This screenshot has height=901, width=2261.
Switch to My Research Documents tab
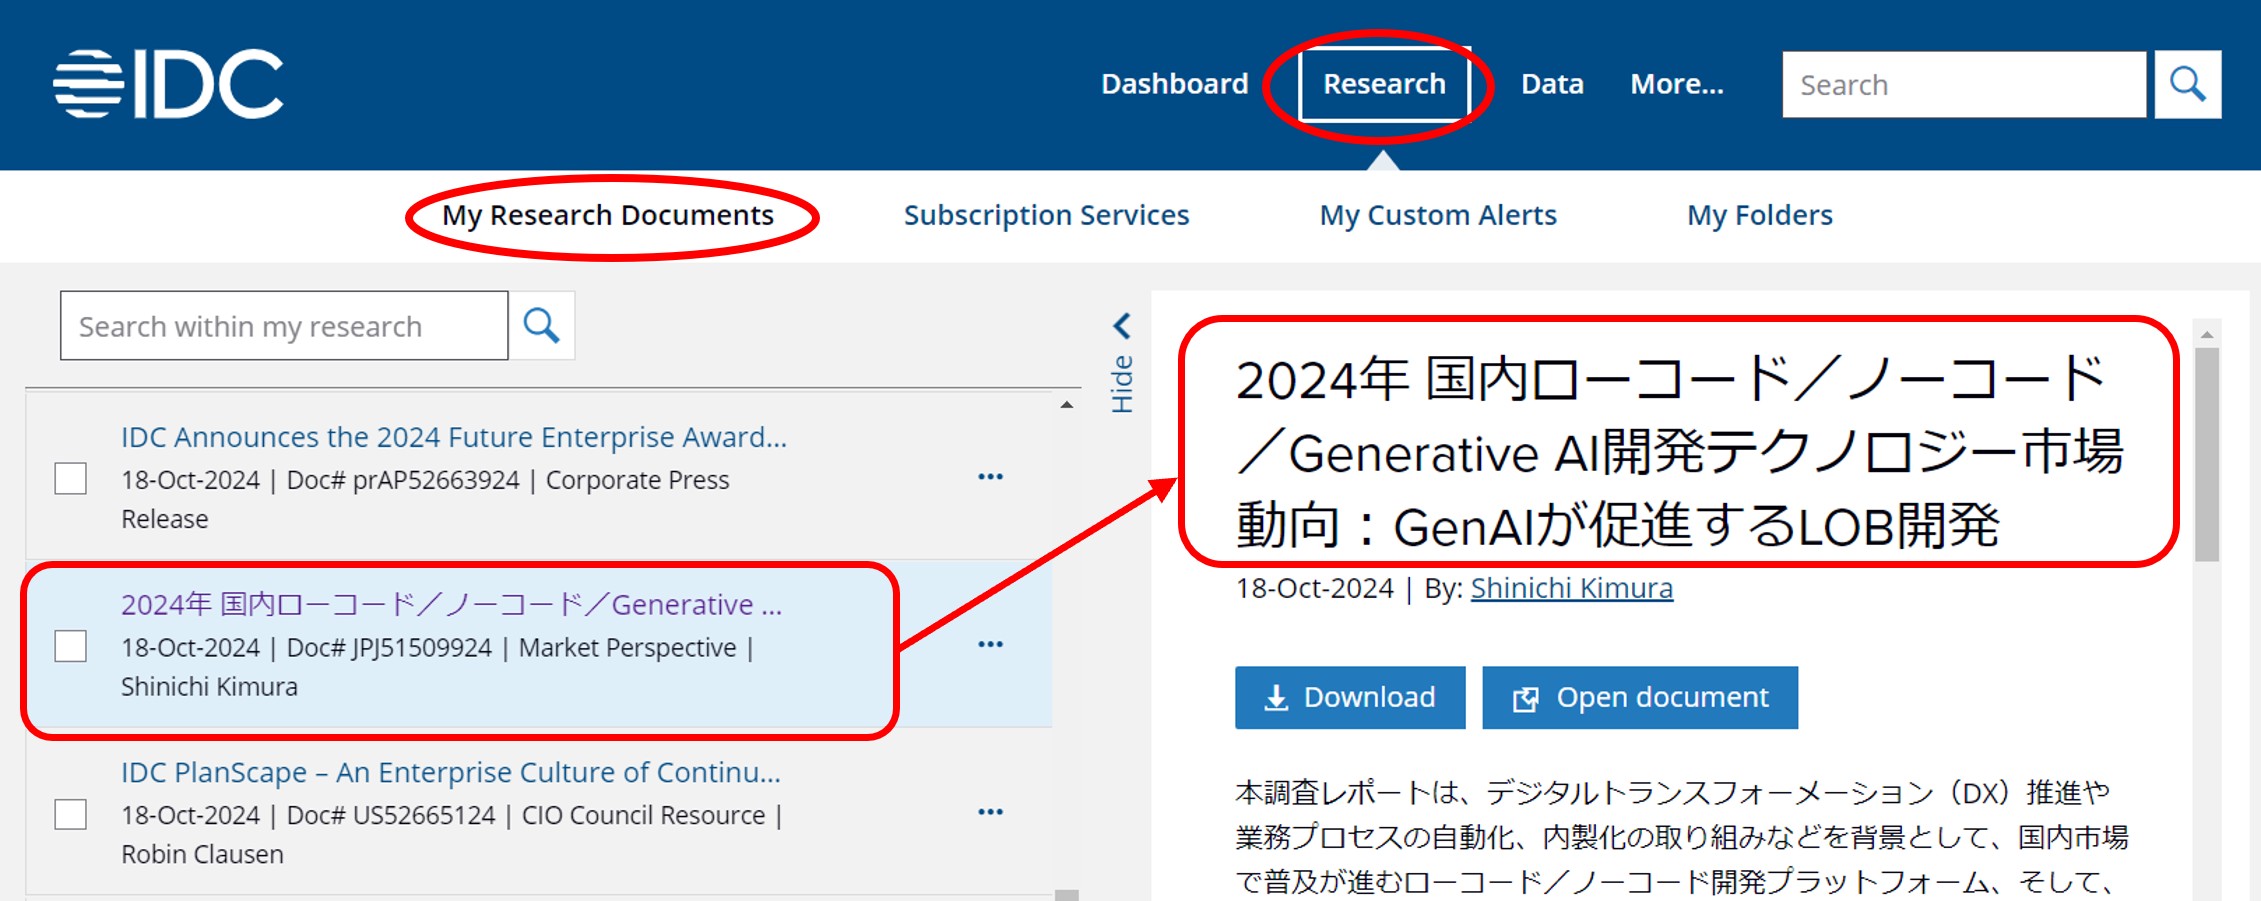coord(608,215)
